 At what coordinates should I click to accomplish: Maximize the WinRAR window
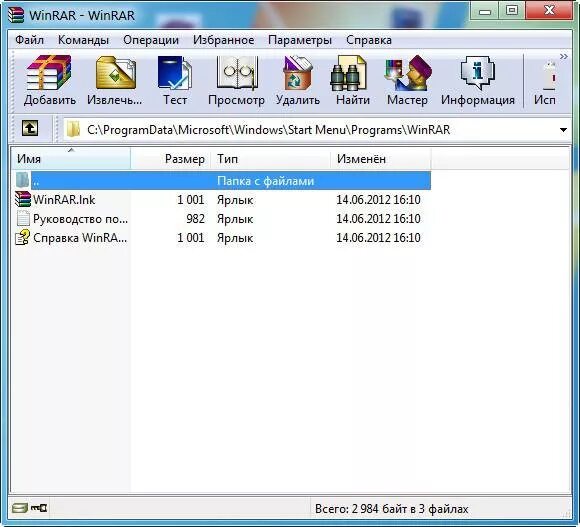point(512,10)
